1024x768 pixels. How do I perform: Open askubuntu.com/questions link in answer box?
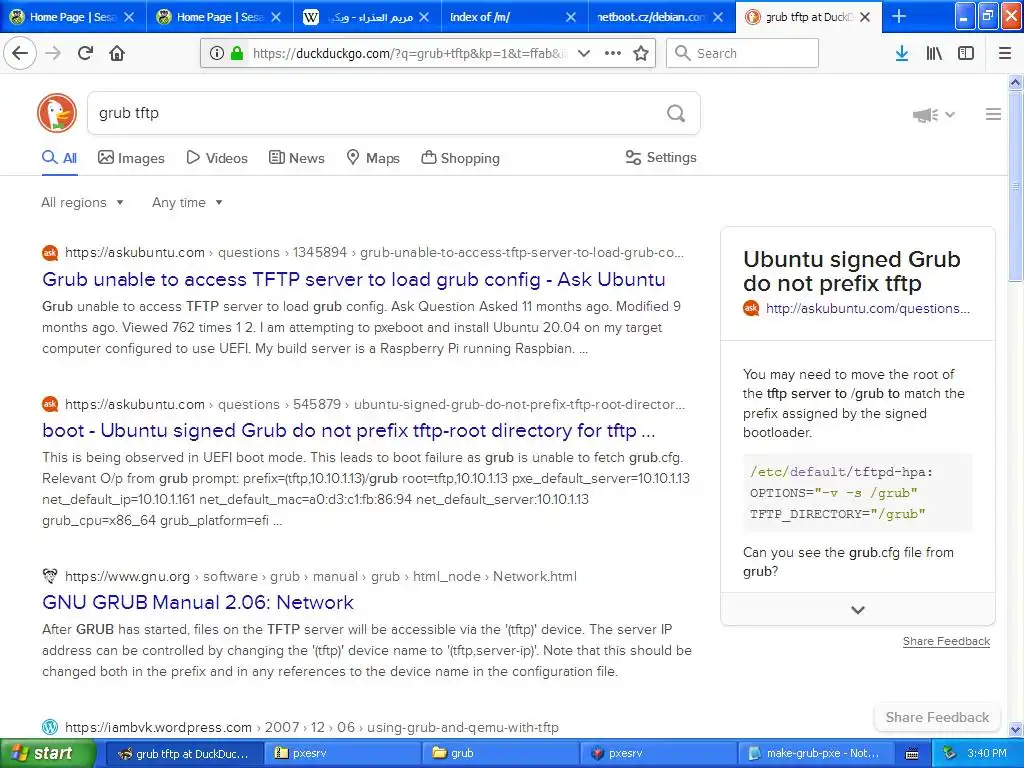point(867,308)
